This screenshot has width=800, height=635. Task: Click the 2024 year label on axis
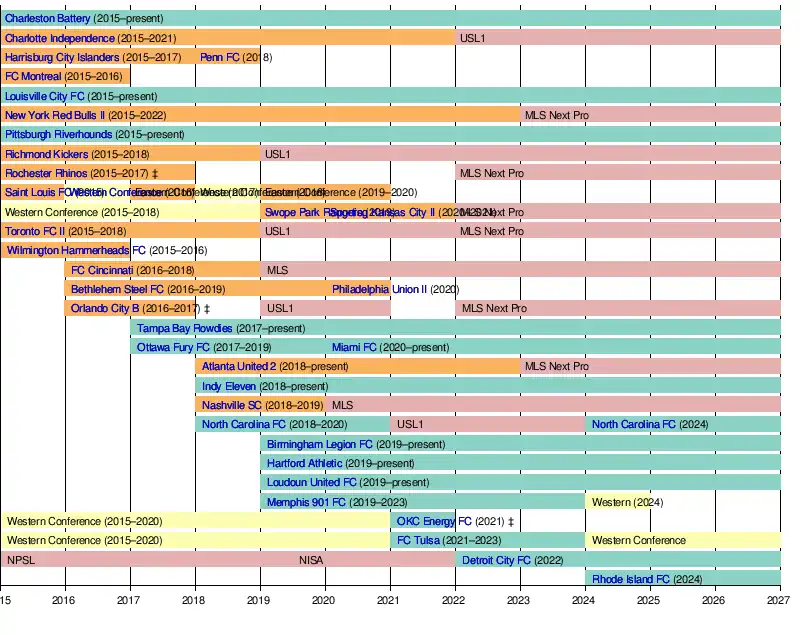(x=584, y=600)
